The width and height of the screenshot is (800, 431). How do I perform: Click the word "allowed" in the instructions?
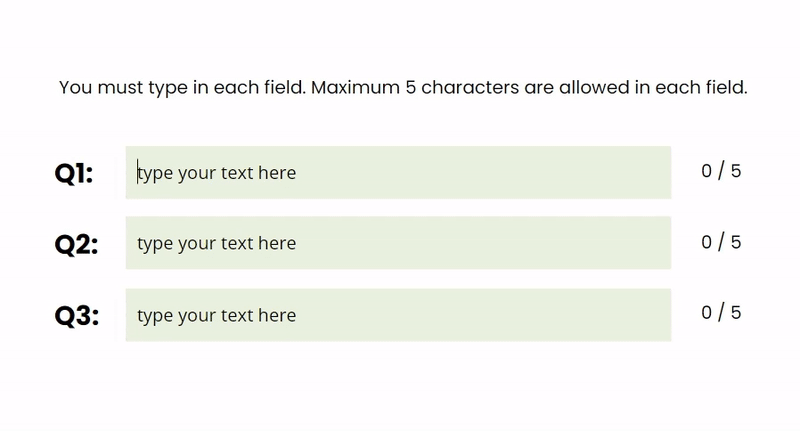(595, 88)
